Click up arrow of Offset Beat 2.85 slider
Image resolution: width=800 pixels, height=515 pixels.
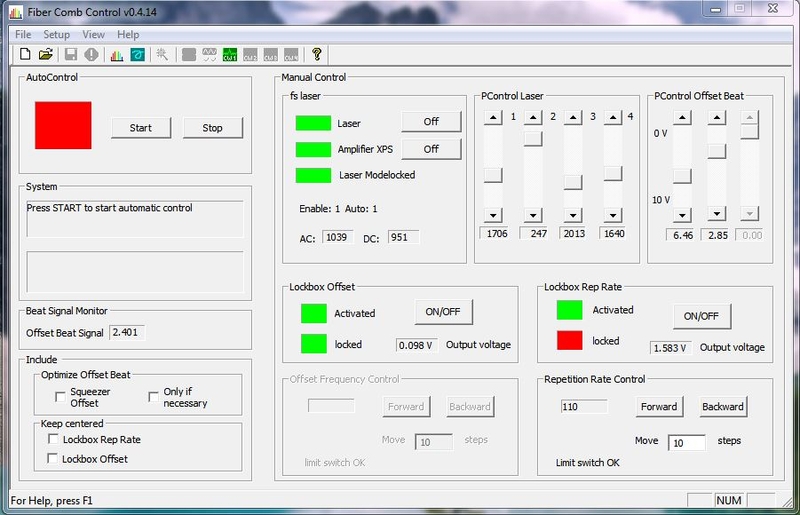717,118
